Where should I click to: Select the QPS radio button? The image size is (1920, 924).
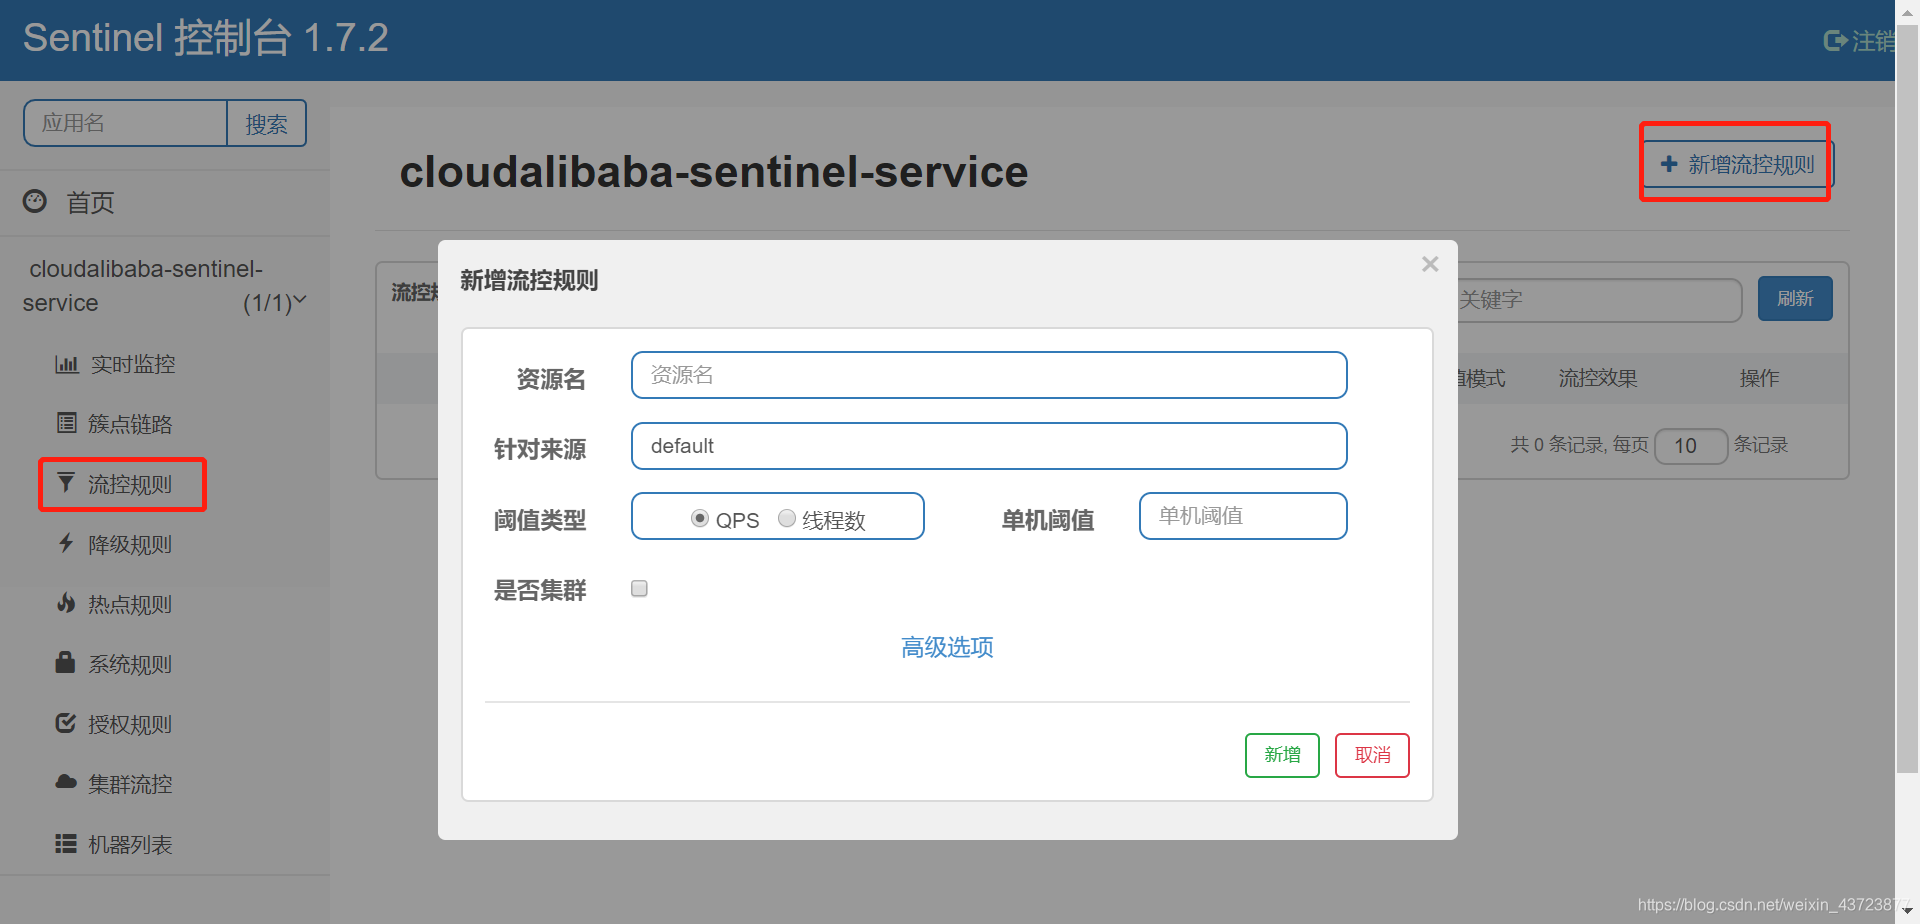pos(700,518)
